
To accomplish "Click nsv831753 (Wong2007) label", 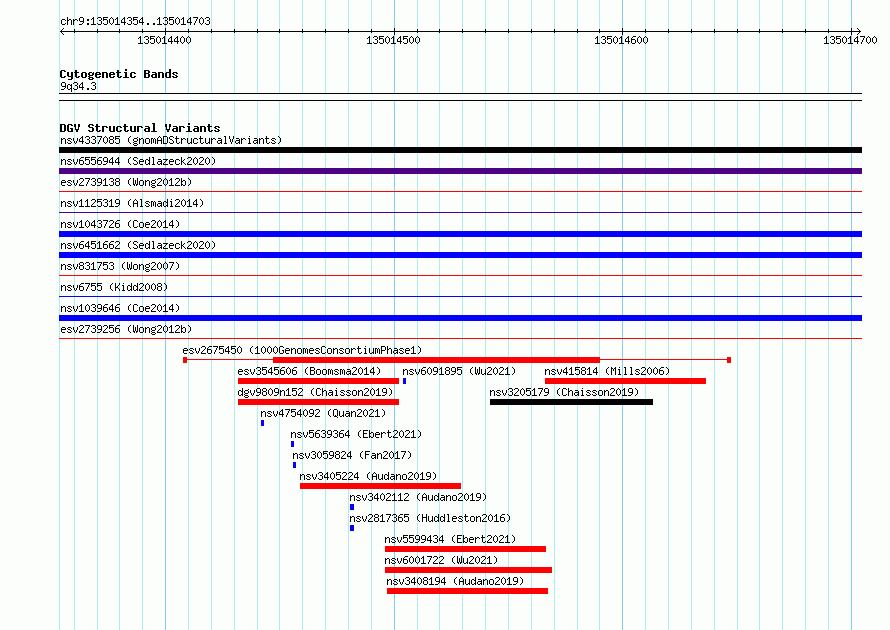I will pos(120,266).
